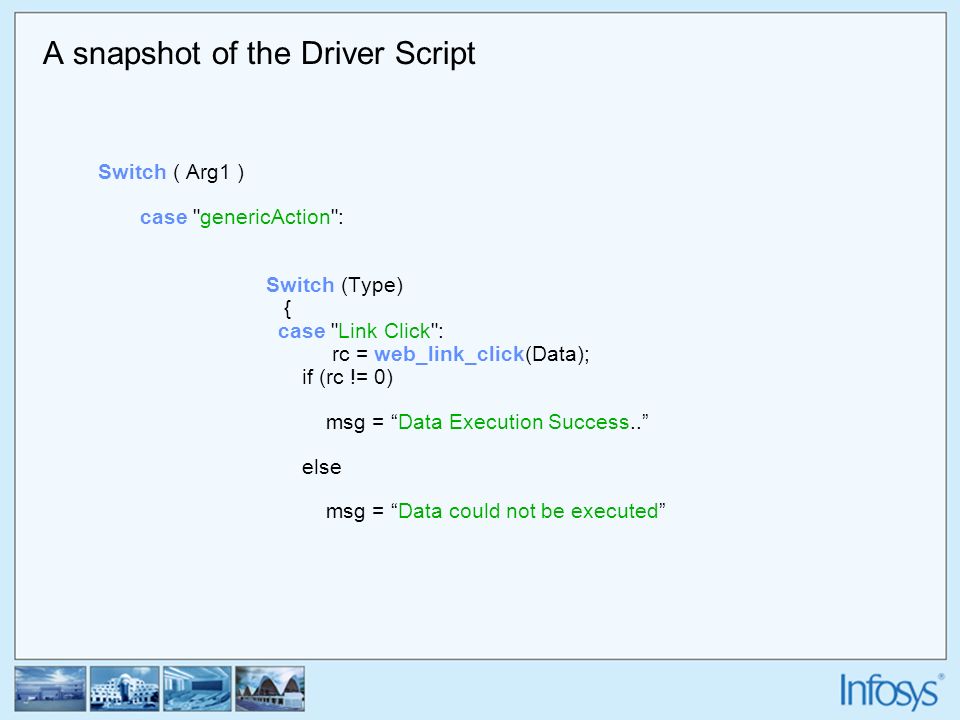960x720 pixels.
Task: Click the first campus photo thumbnail in footer
Action: coord(50,689)
